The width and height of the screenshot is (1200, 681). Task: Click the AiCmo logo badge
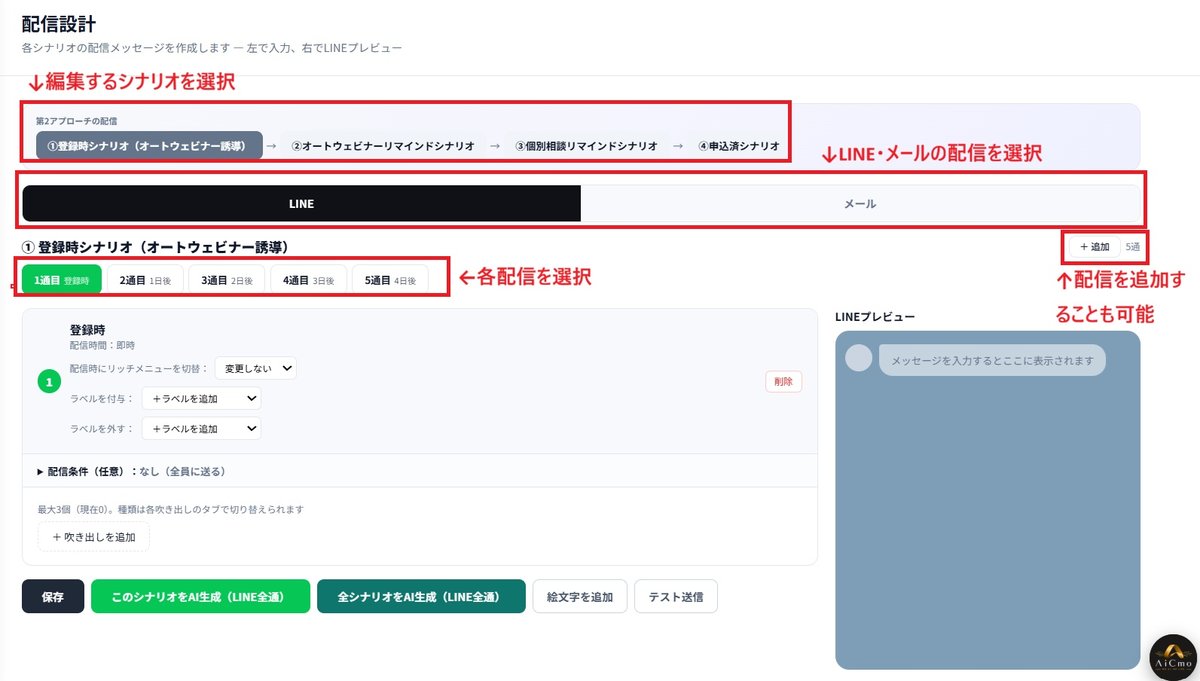click(x=1173, y=657)
